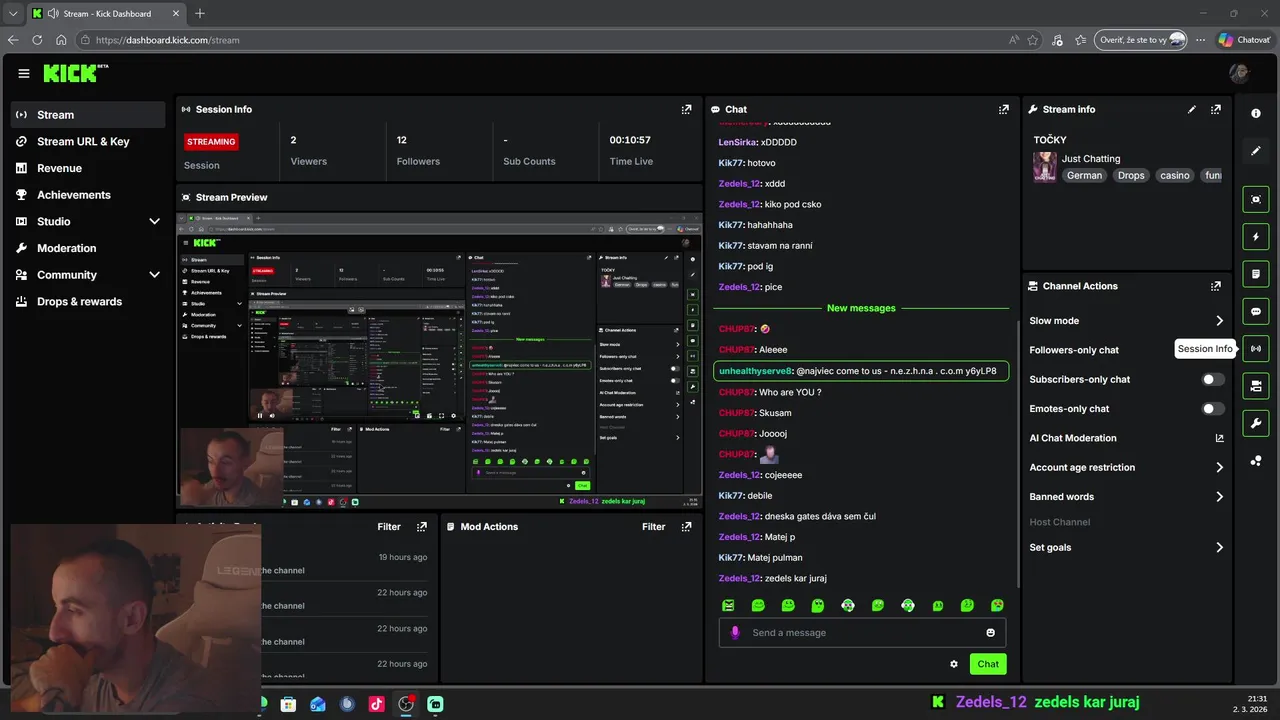Screen dimensions: 1280x720
Task: Toggle Subscribers-only chat switch
Action: tap(1213, 380)
